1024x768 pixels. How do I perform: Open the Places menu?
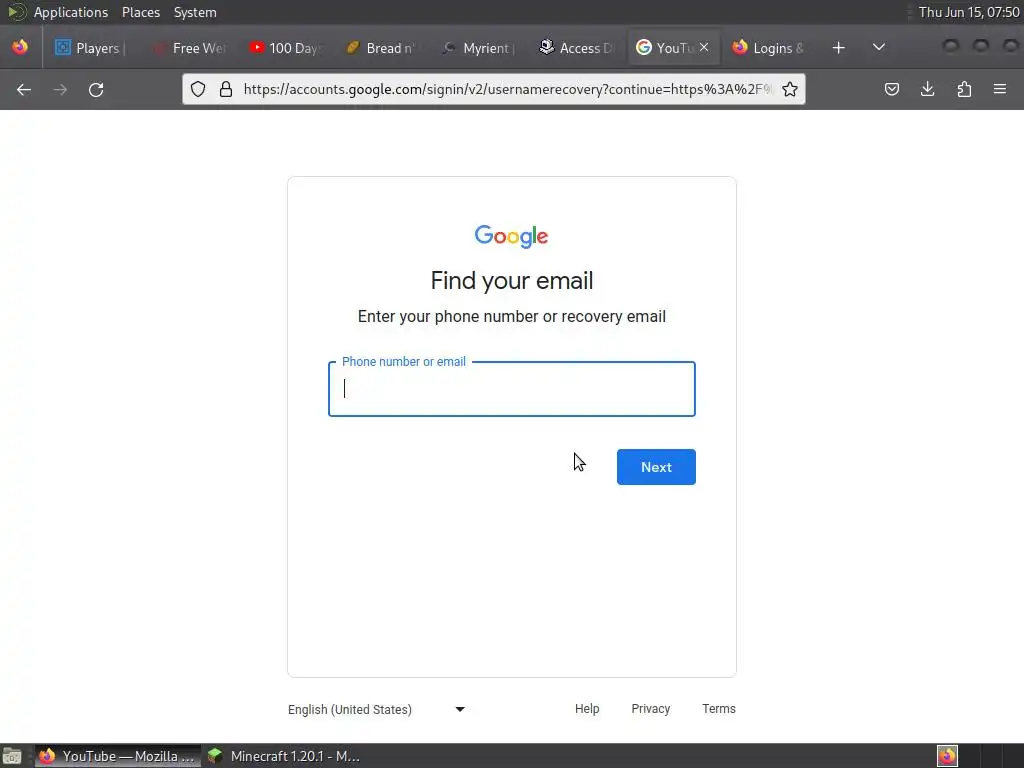[141, 12]
